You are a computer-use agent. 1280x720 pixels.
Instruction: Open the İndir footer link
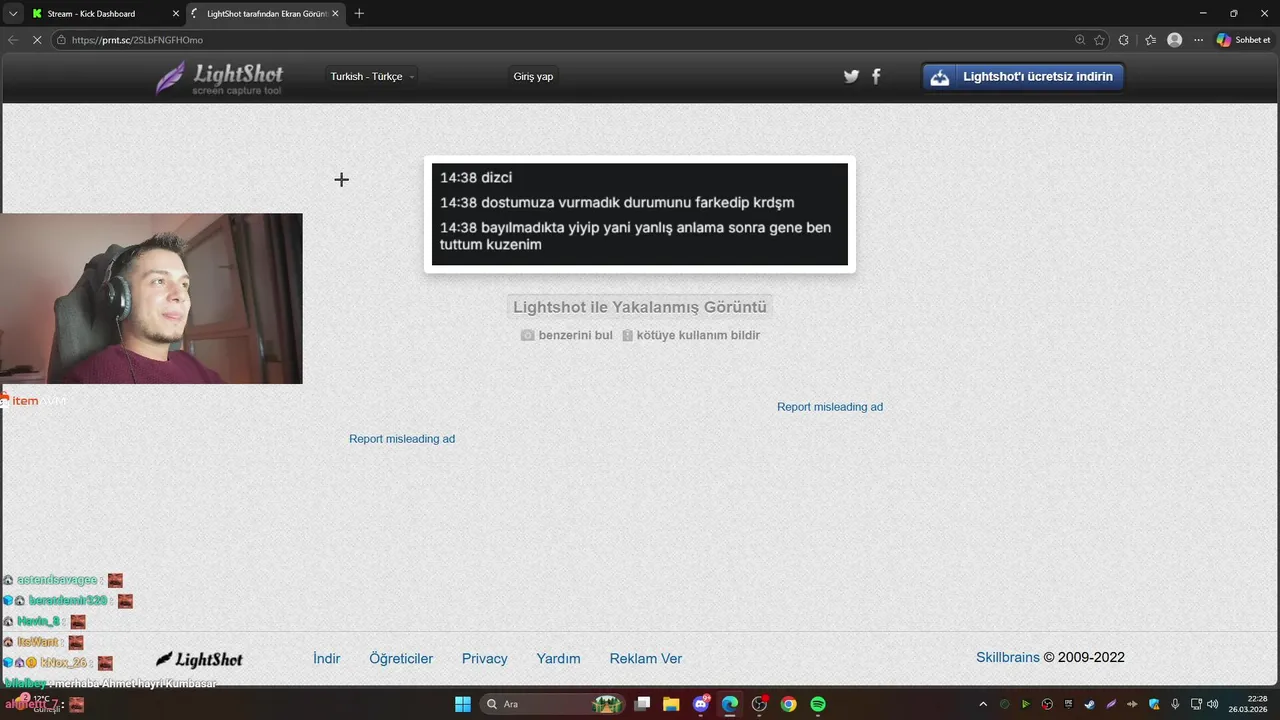click(327, 658)
